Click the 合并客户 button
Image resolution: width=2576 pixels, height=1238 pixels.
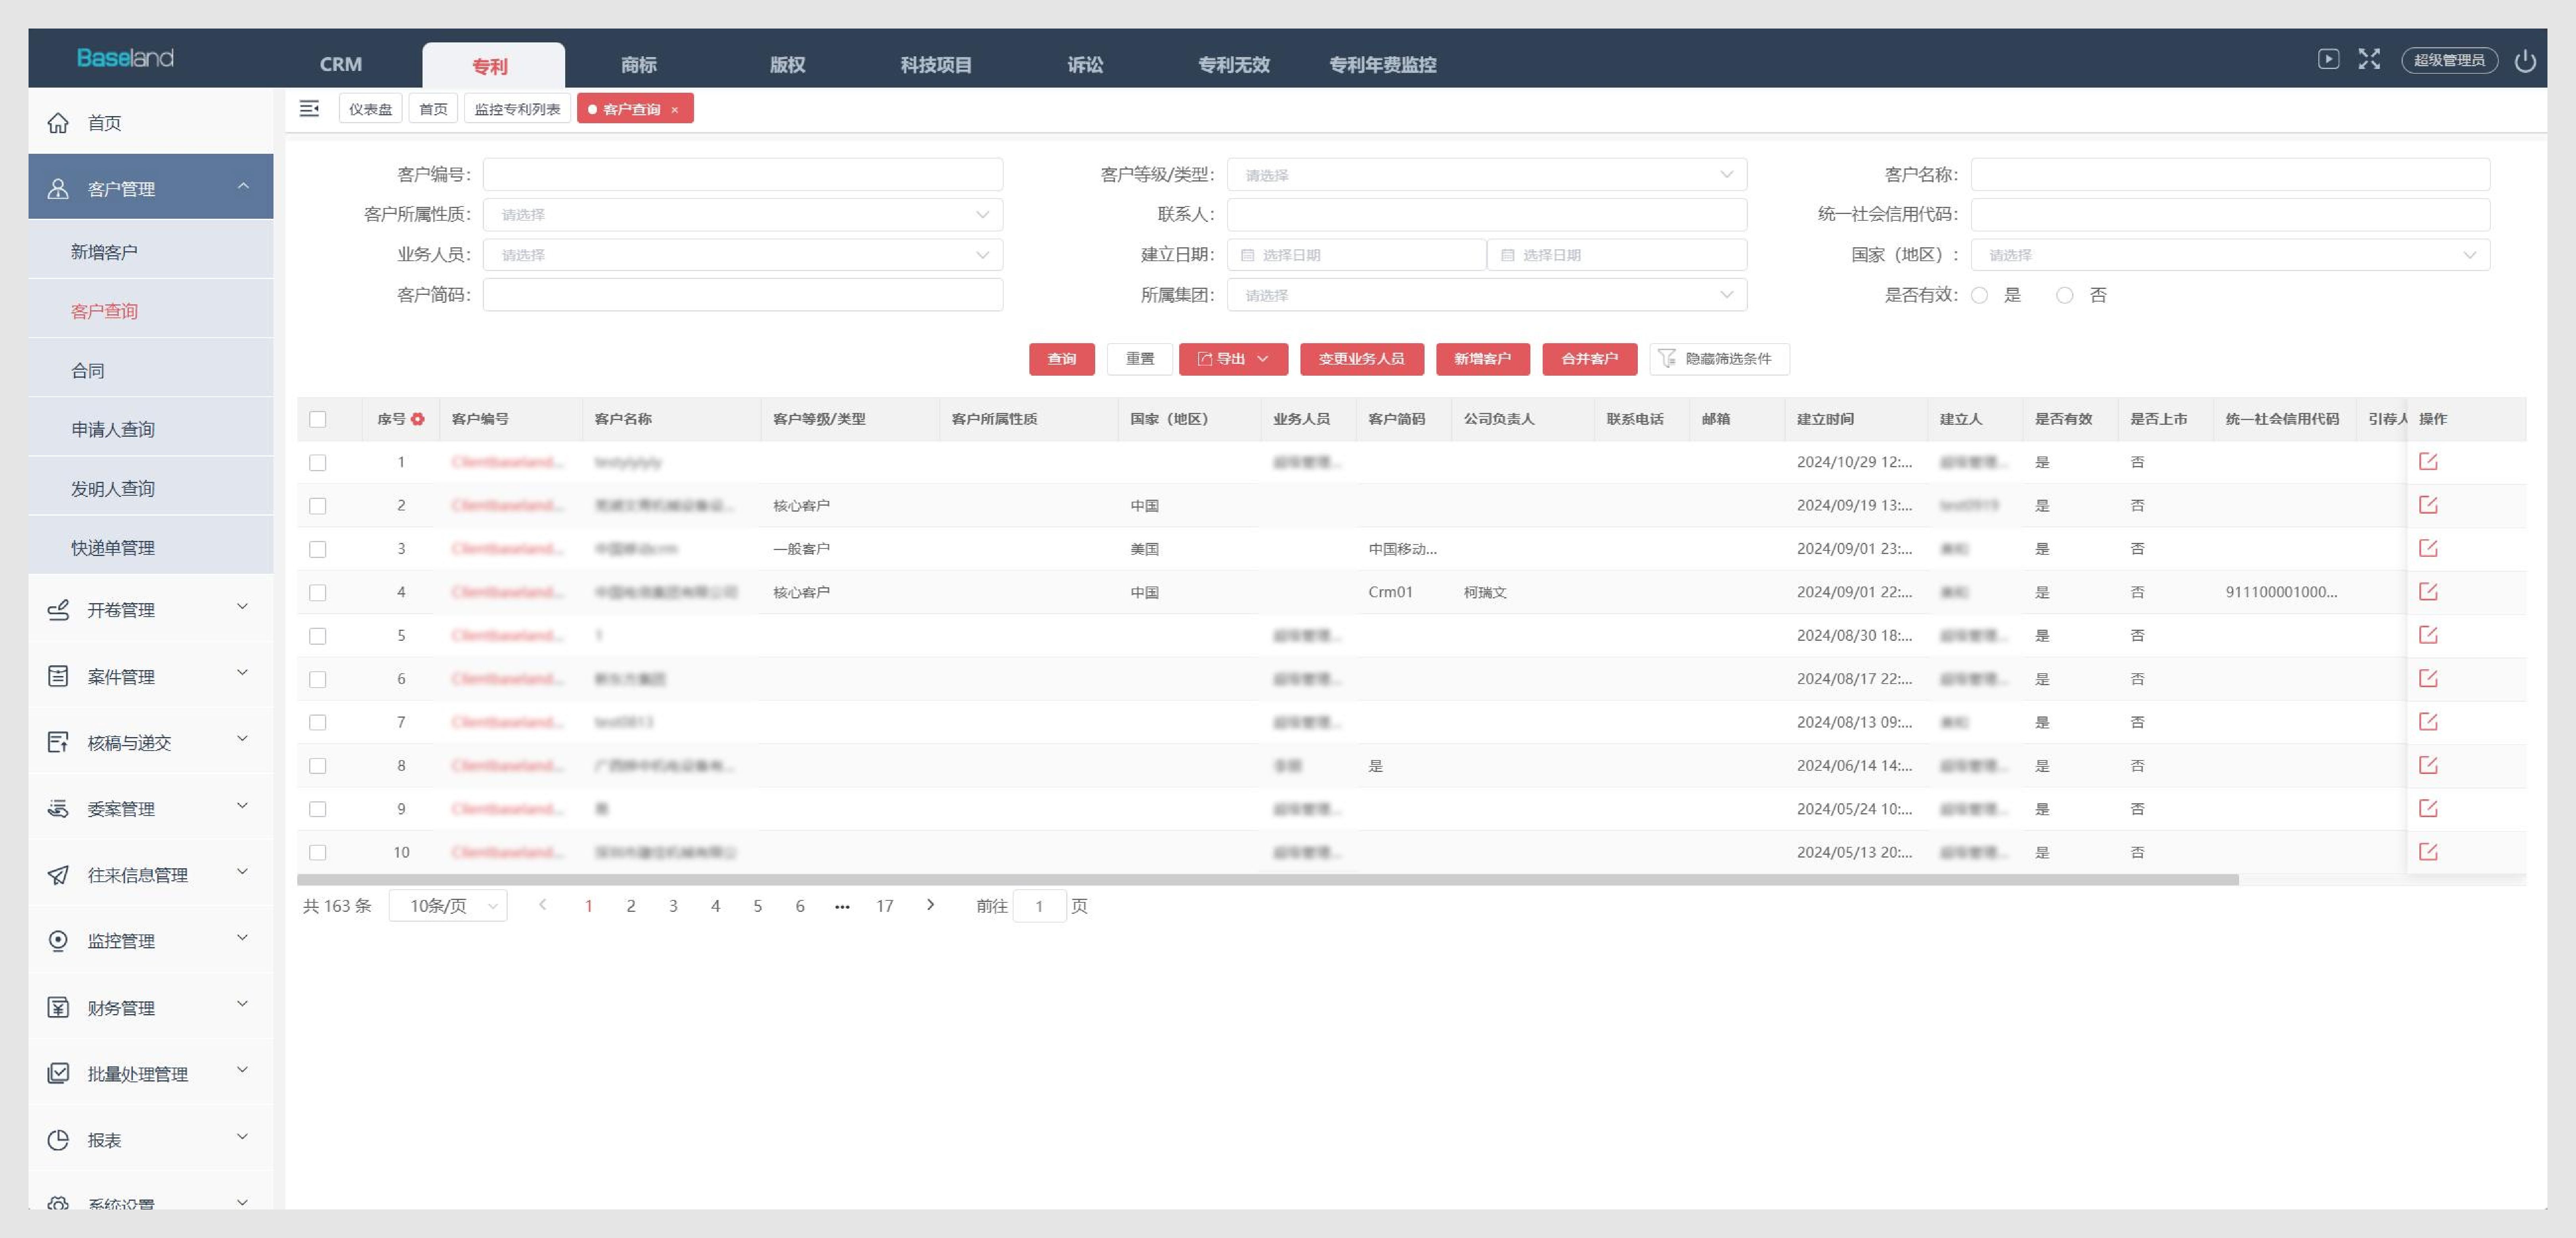(x=1589, y=359)
